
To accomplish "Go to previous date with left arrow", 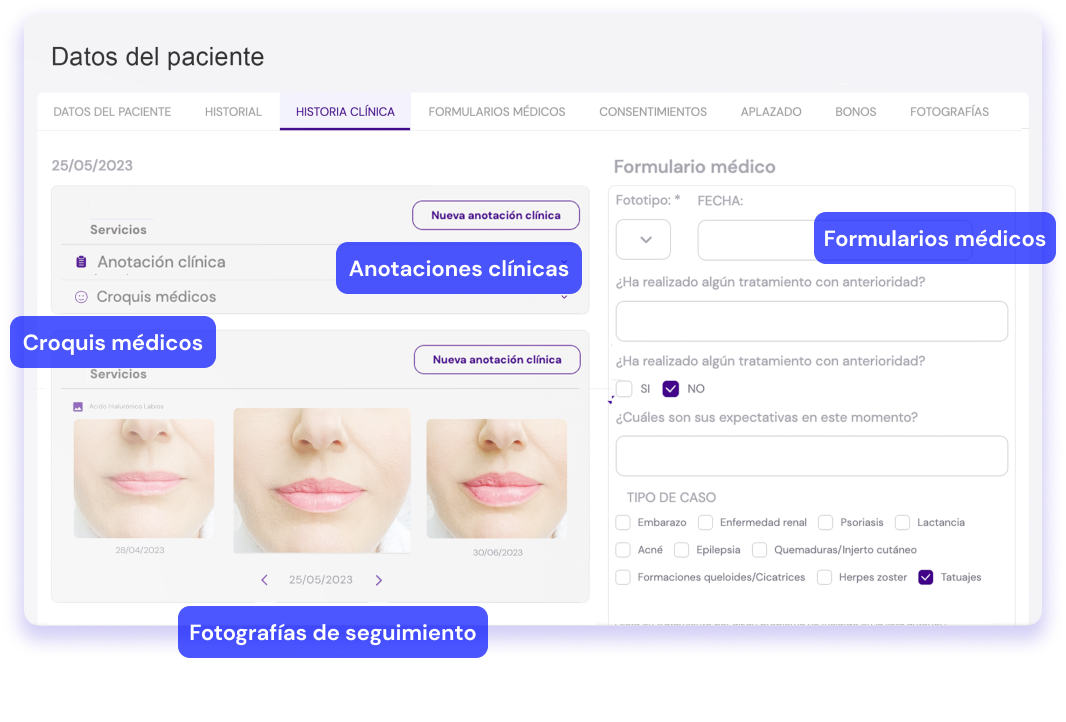I will 264,580.
